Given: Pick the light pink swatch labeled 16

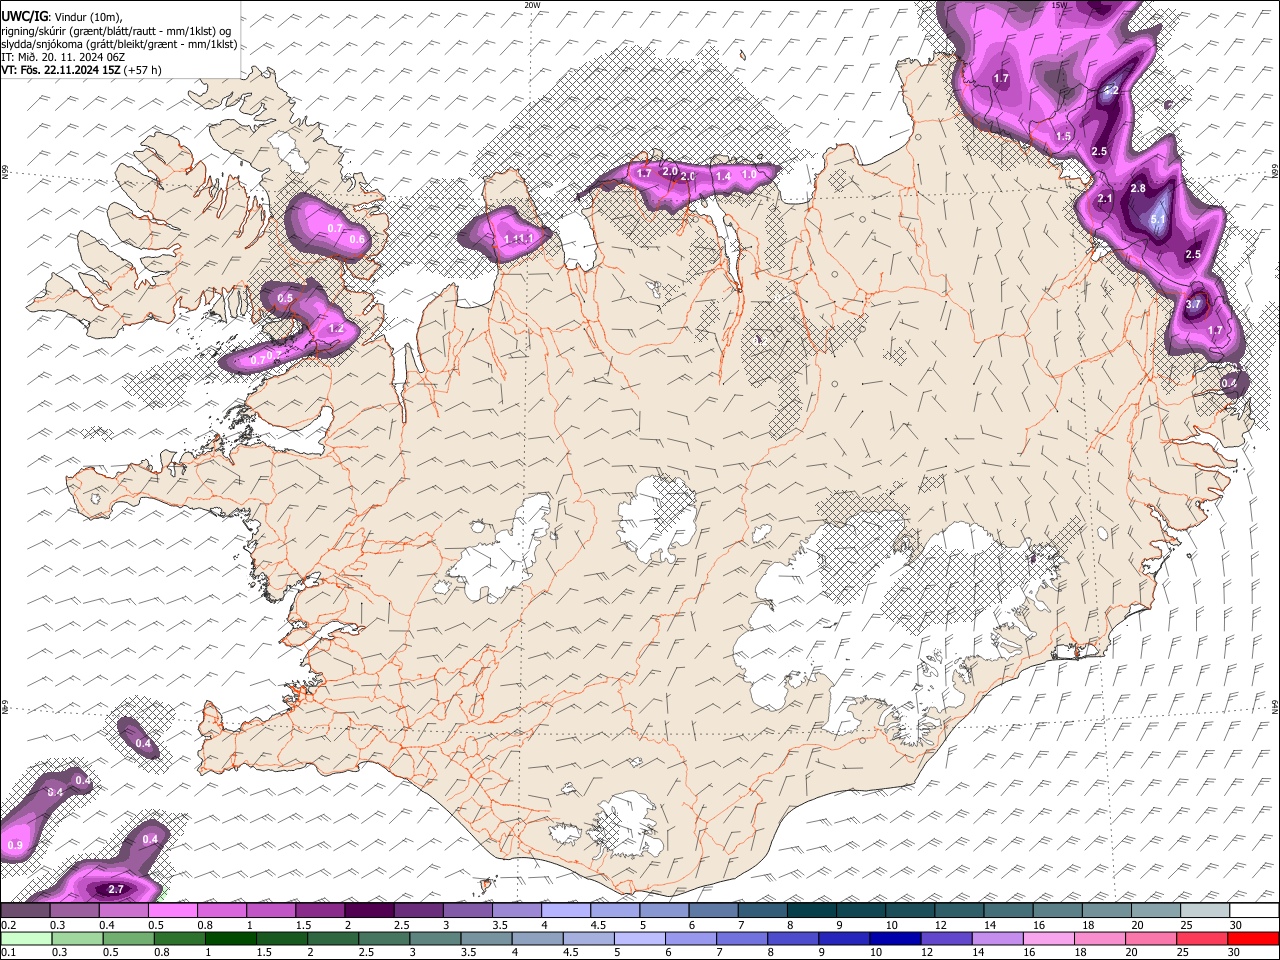Looking at the screenshot, I should click(x=1049, y=939).
